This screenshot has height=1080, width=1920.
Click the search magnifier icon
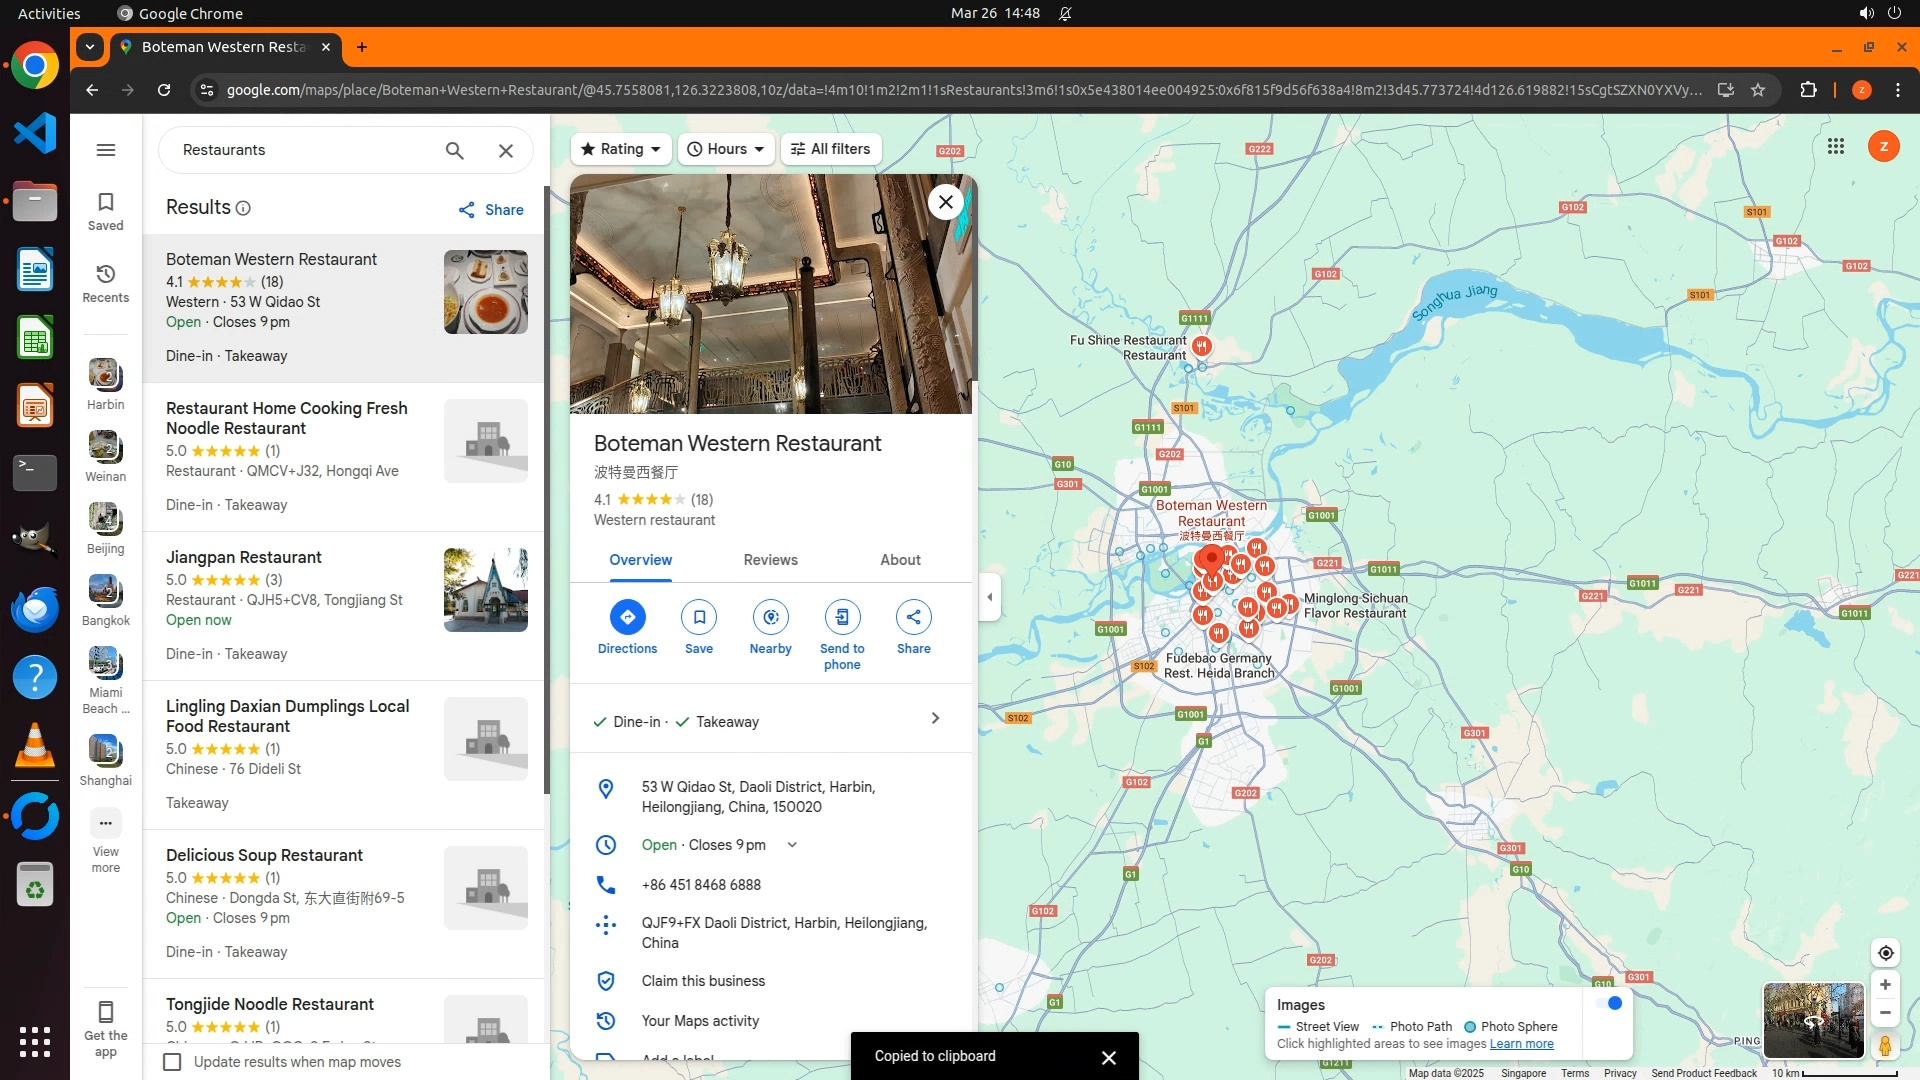click(x=454, y=150)
